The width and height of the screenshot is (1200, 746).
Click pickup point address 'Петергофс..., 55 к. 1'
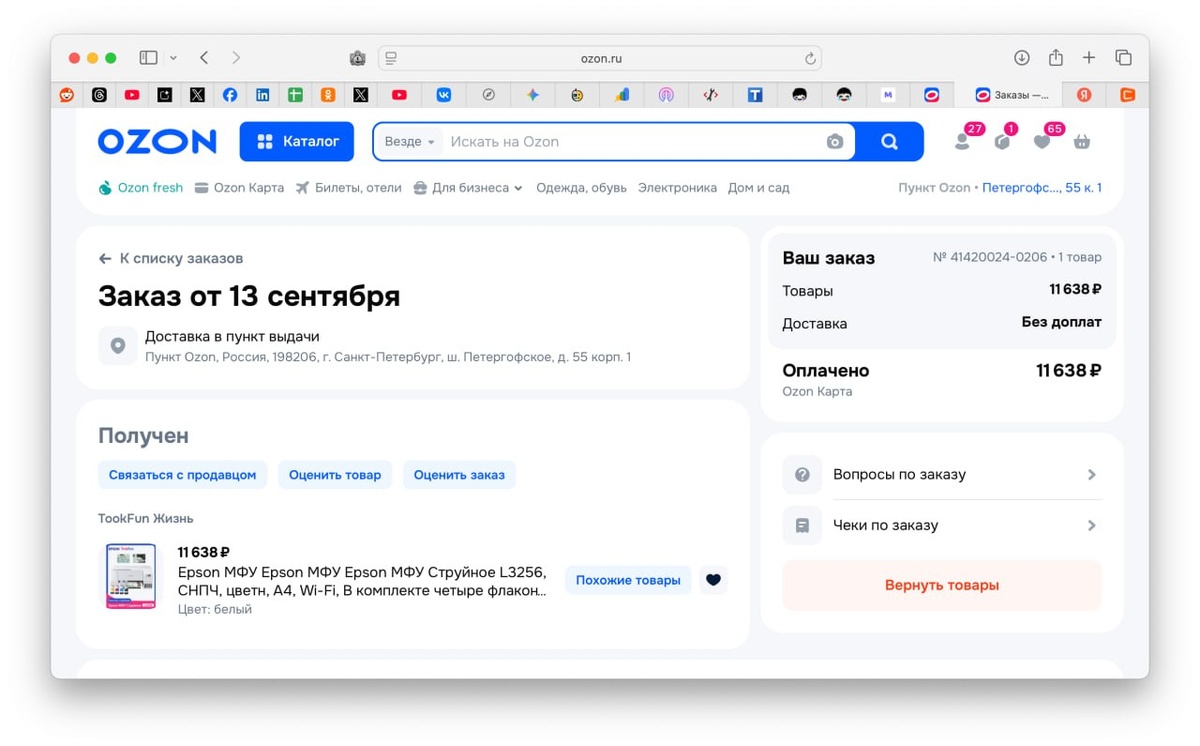tap(1042, 188)
